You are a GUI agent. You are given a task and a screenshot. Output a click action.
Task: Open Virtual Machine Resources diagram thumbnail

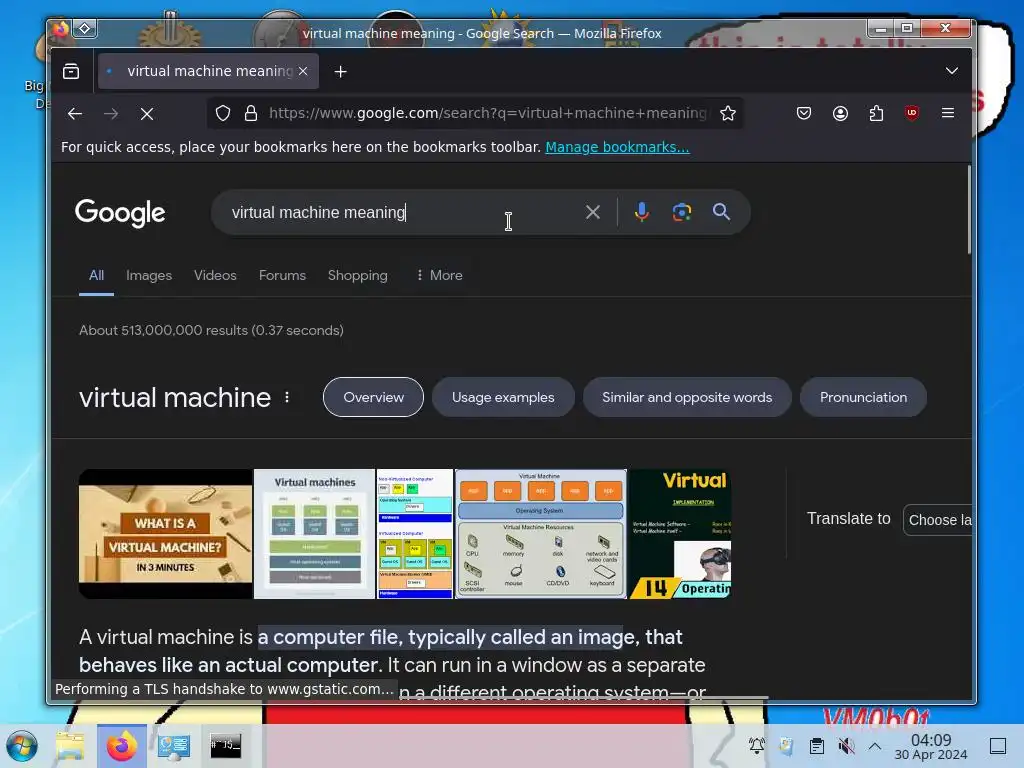[x=541, y=534]
